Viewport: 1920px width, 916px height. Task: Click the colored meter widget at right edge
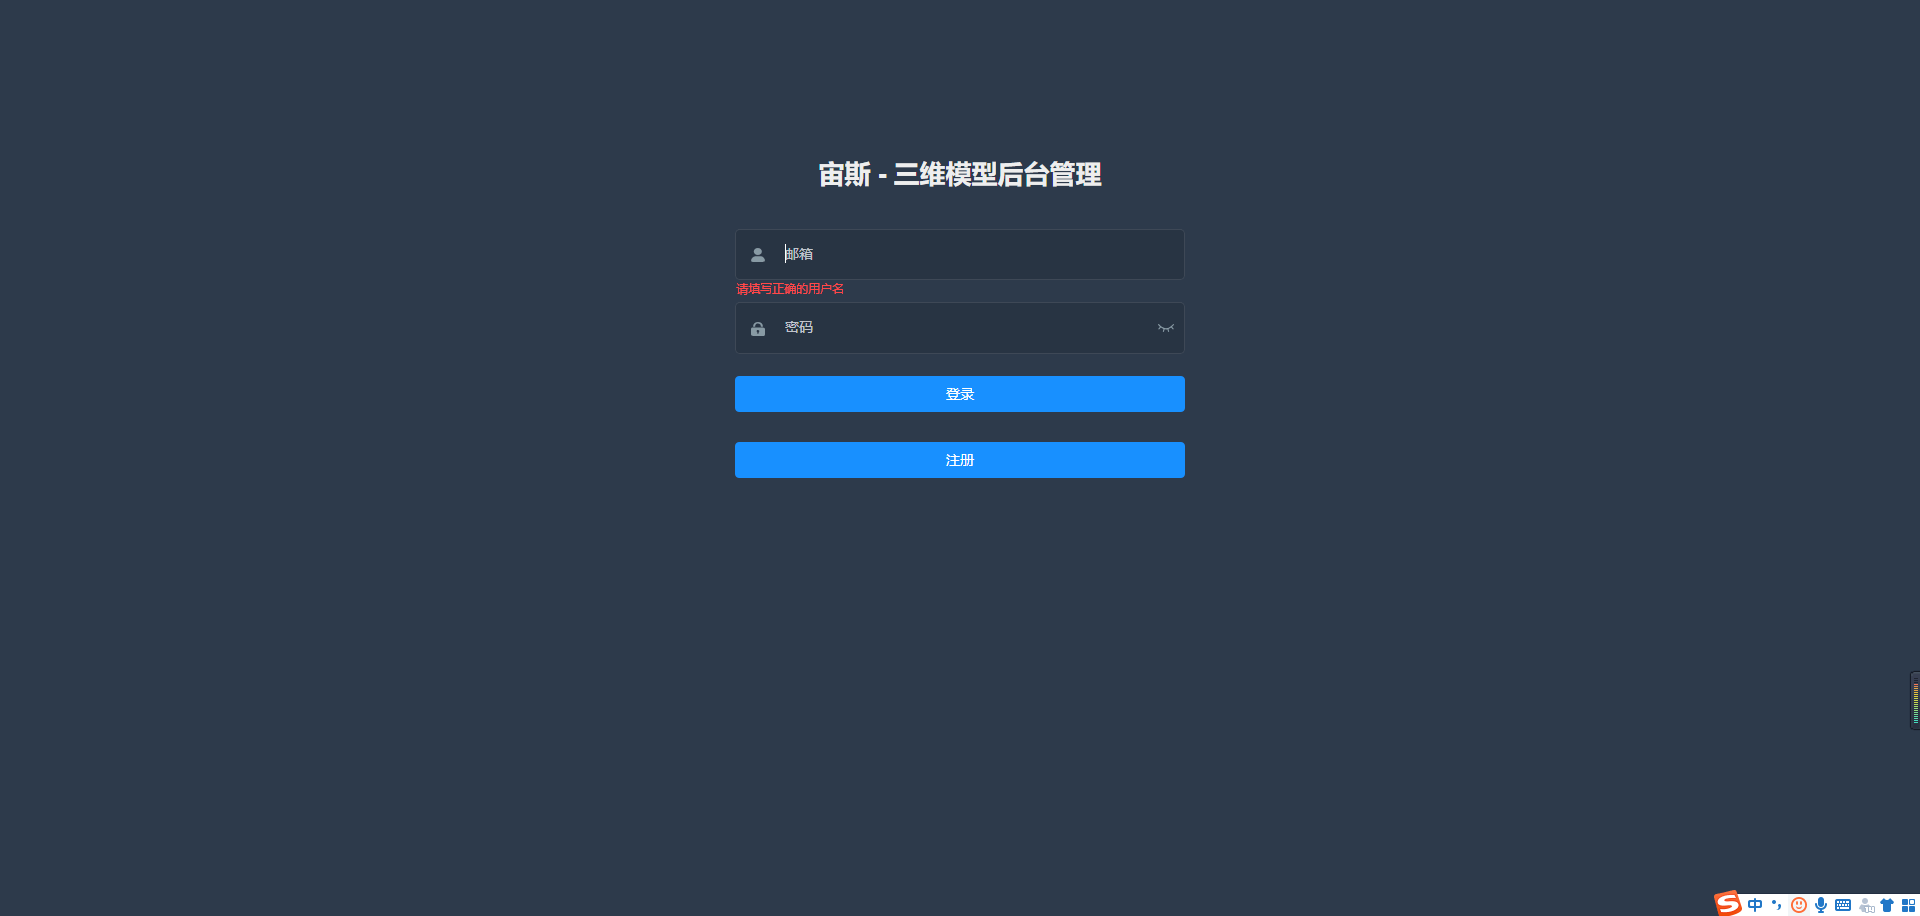point(1914,700)
